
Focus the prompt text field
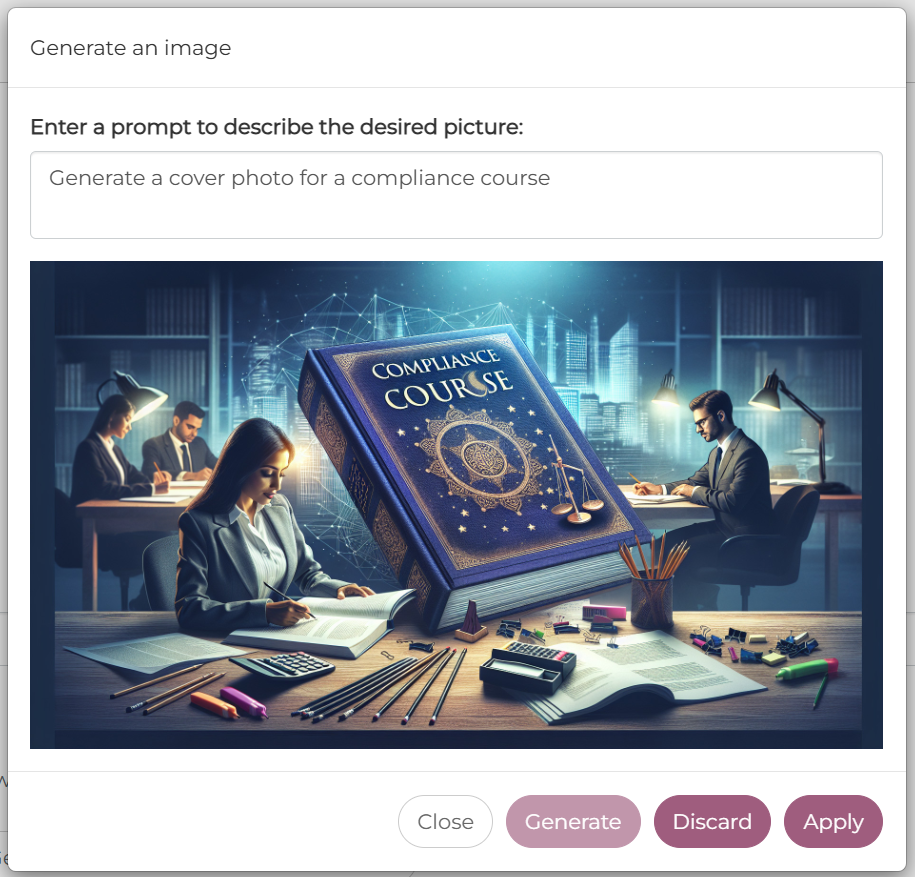(456, 195)
